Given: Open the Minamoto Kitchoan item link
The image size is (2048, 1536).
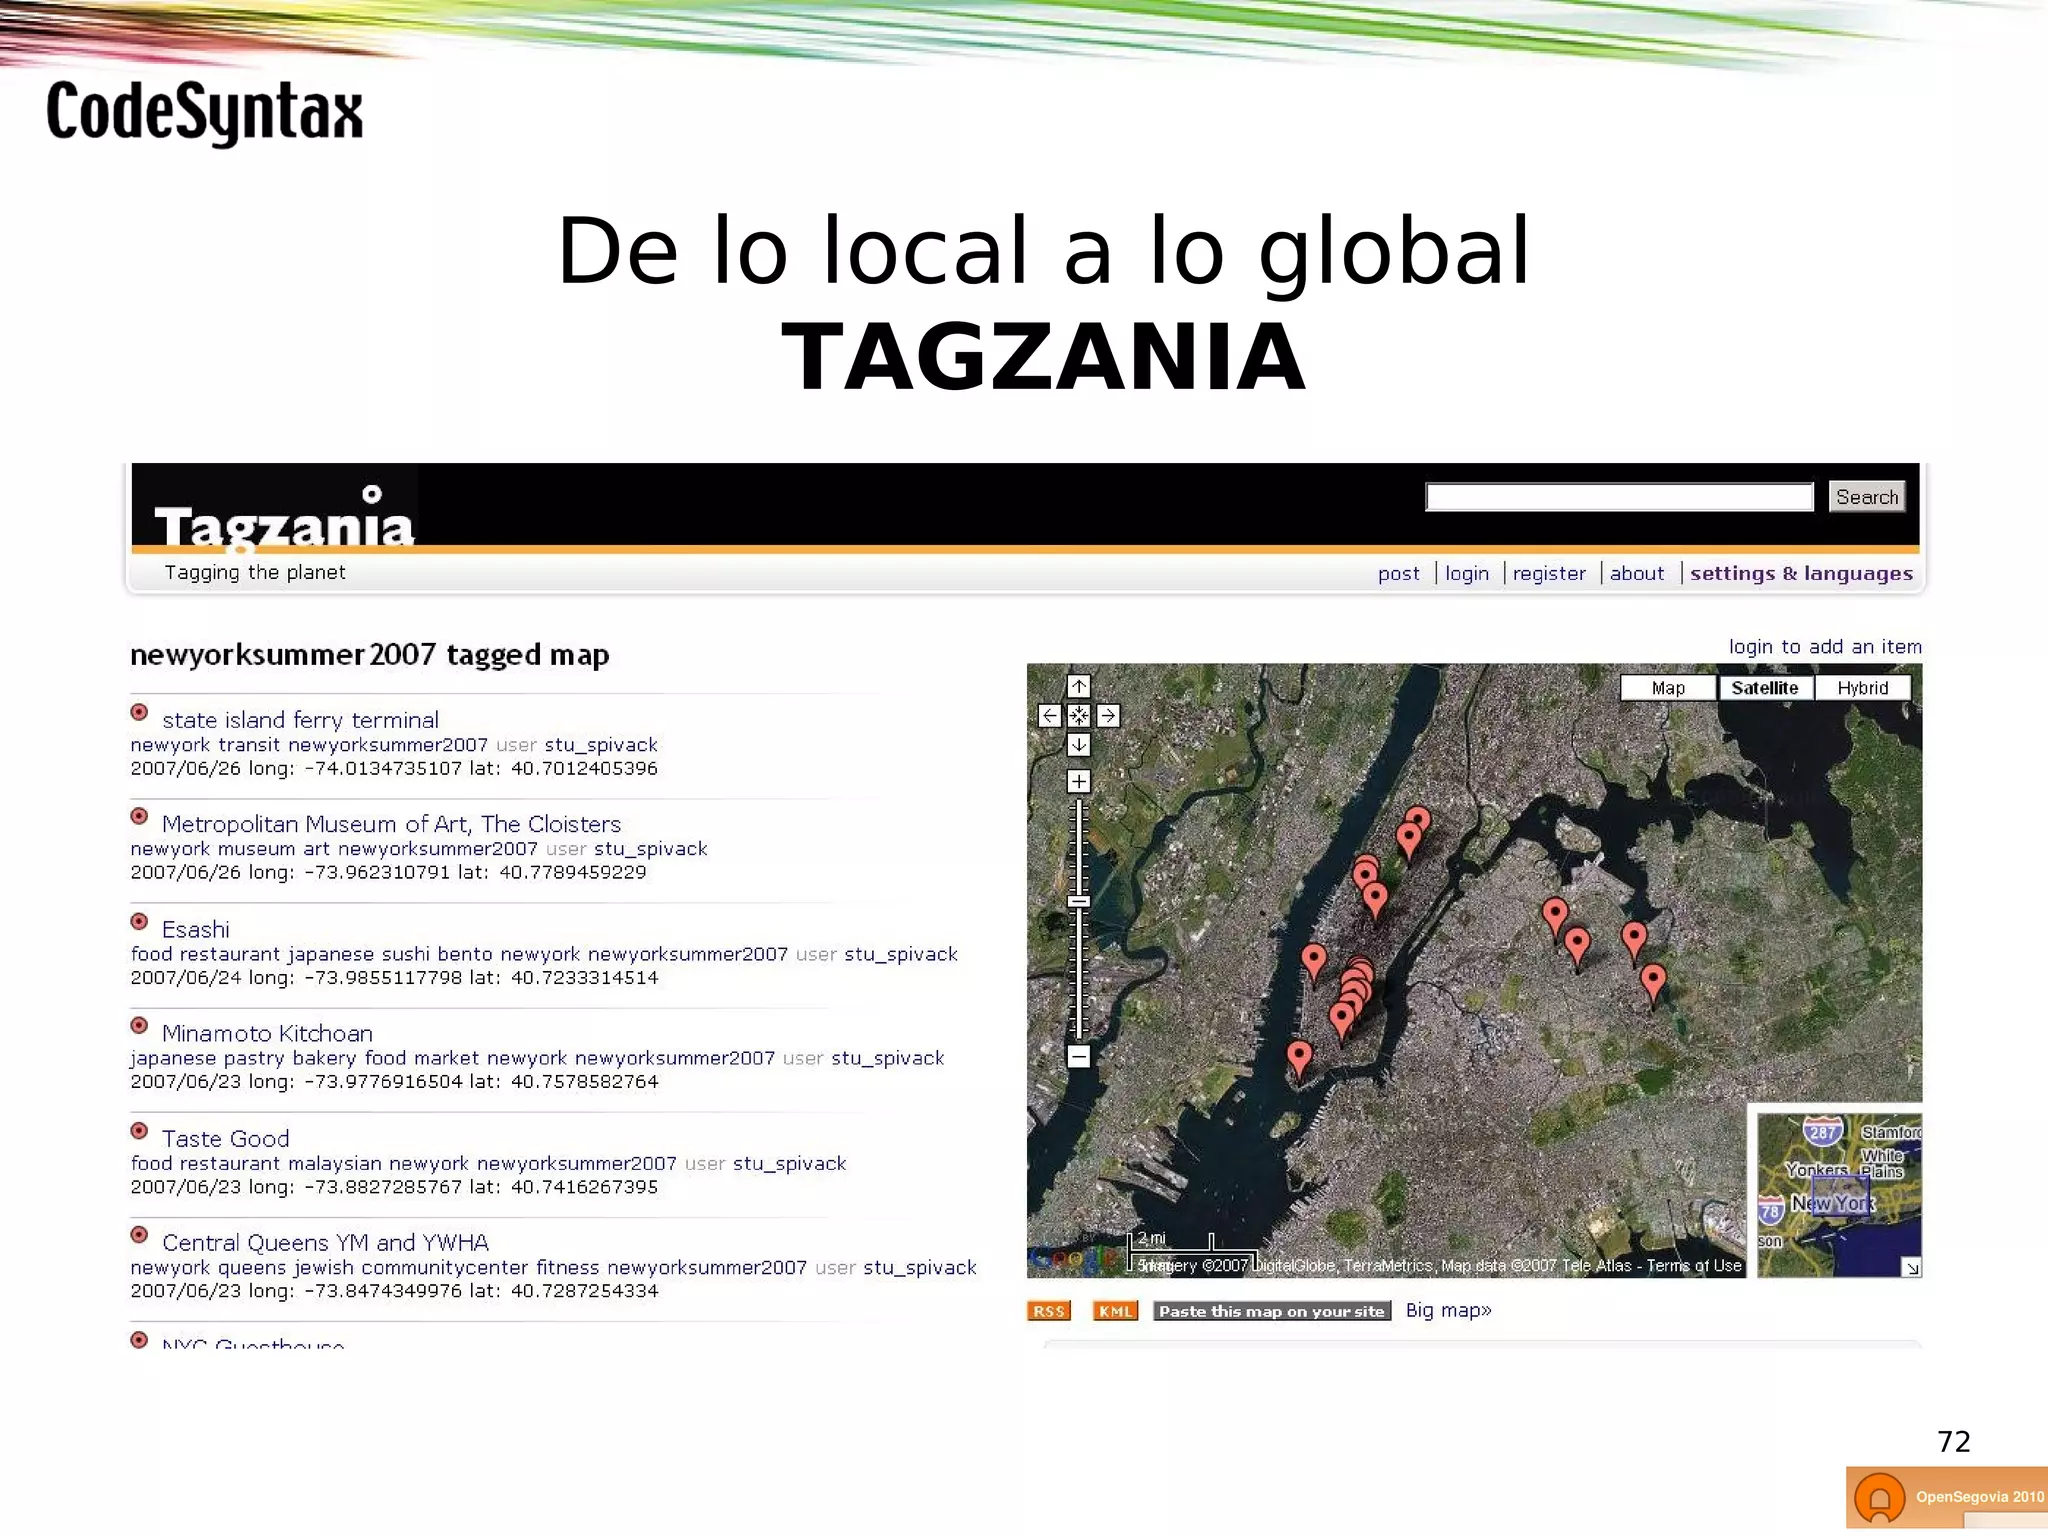Looking at the screenshot, I should click(x=267, y=1033).
